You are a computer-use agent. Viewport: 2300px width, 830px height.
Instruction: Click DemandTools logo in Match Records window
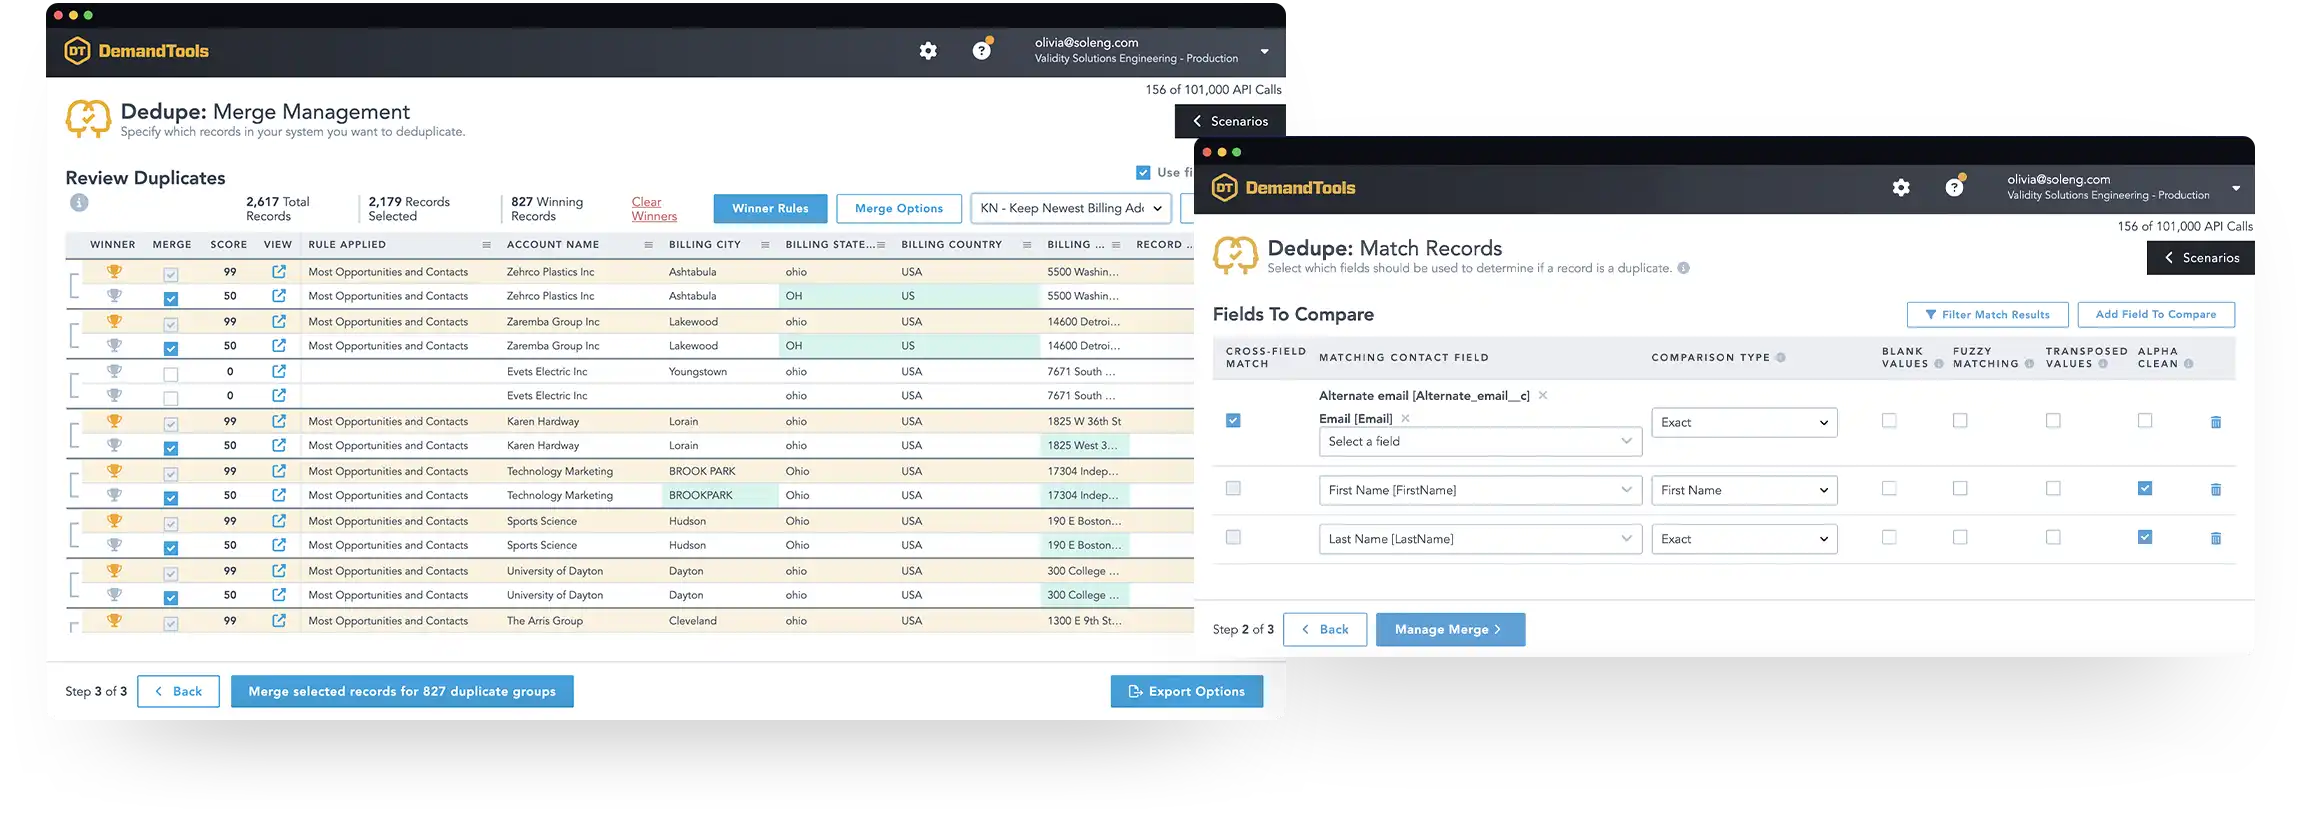click(1284, 188)
